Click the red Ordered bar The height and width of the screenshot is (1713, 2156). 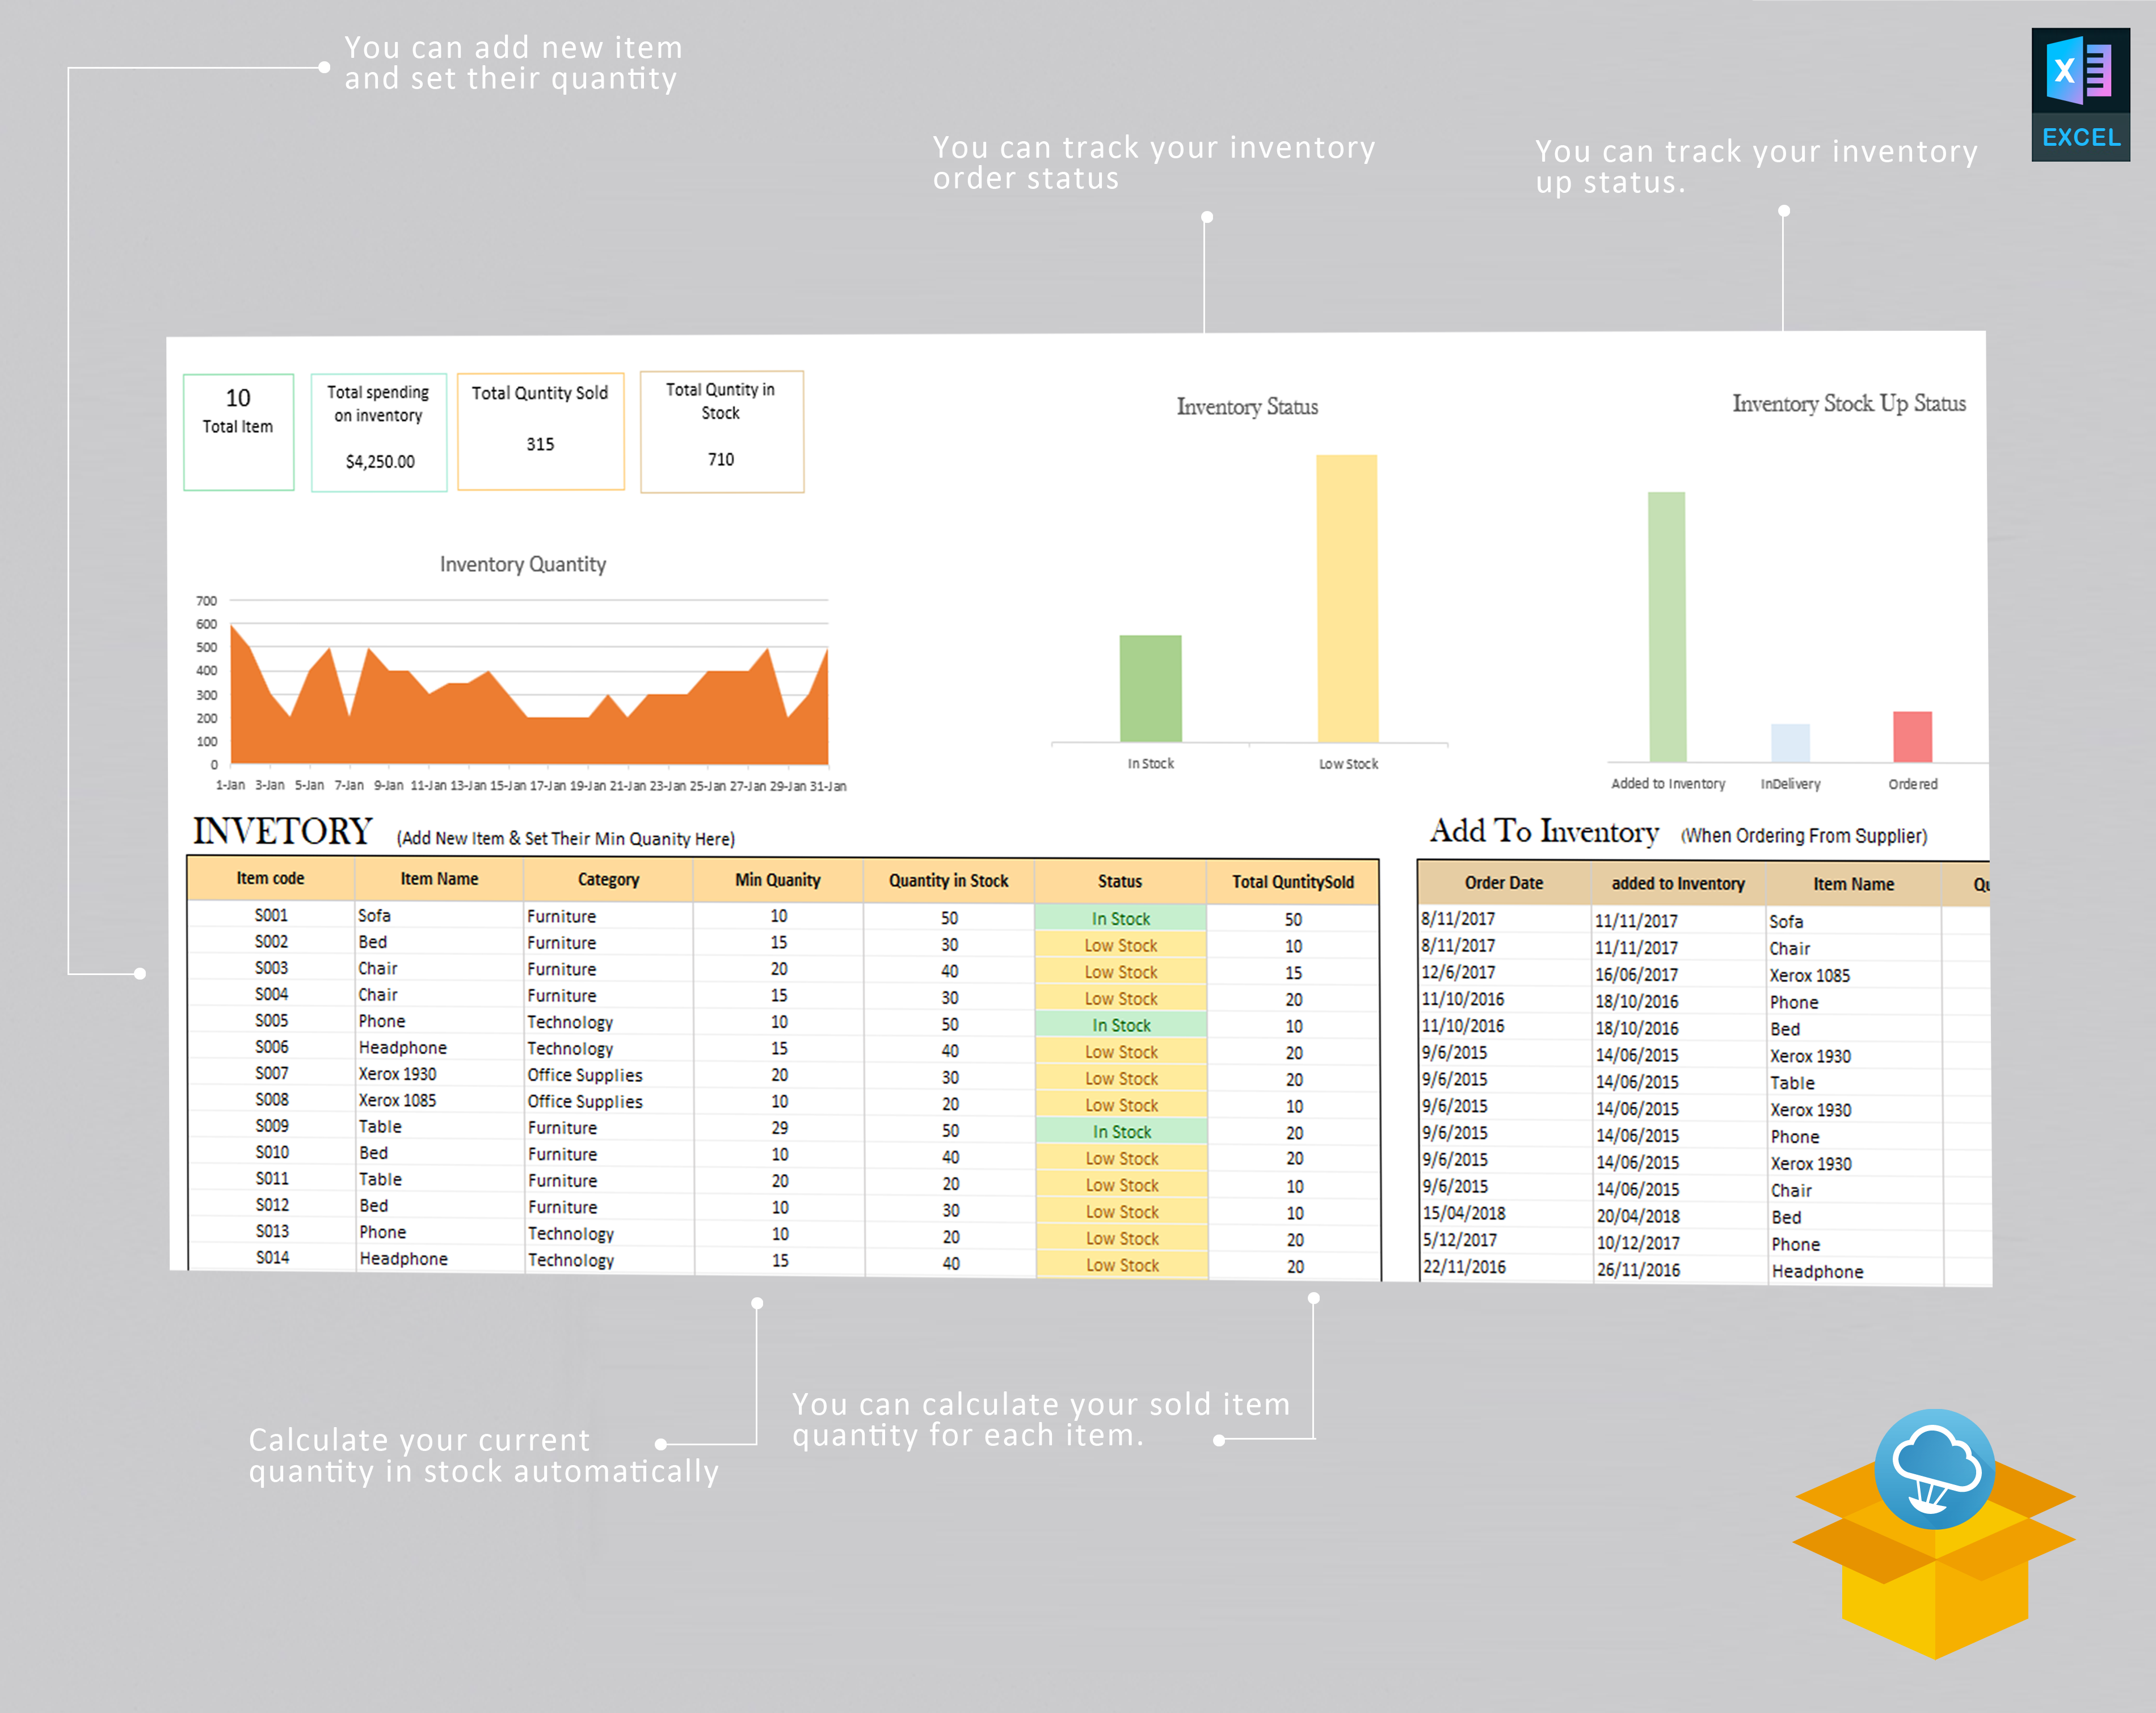[x=1912, y=737]
